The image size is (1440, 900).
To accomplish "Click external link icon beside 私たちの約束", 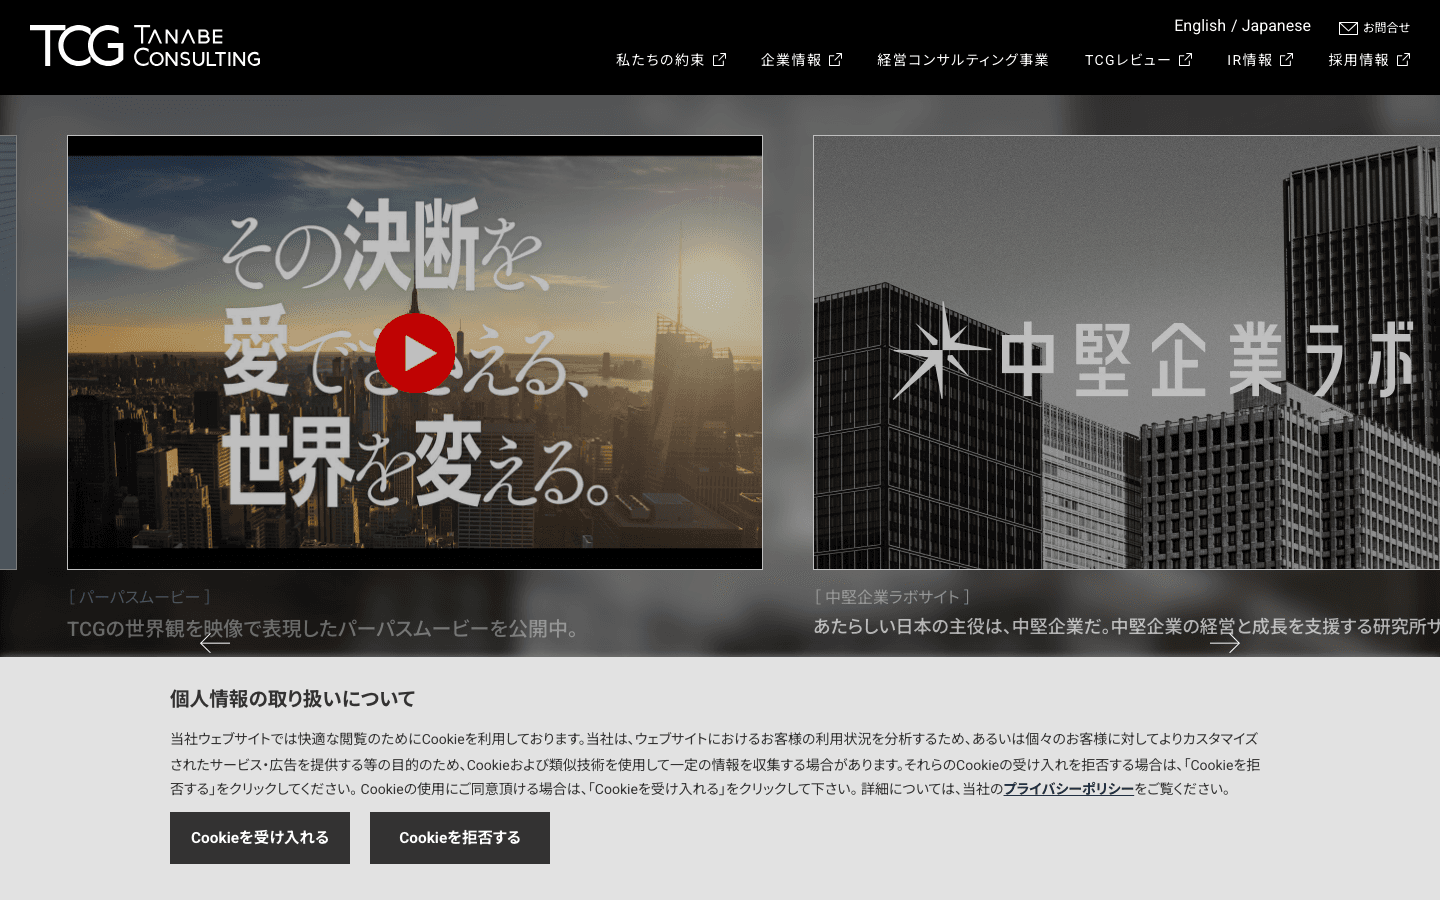I will [x=719, y=60].
